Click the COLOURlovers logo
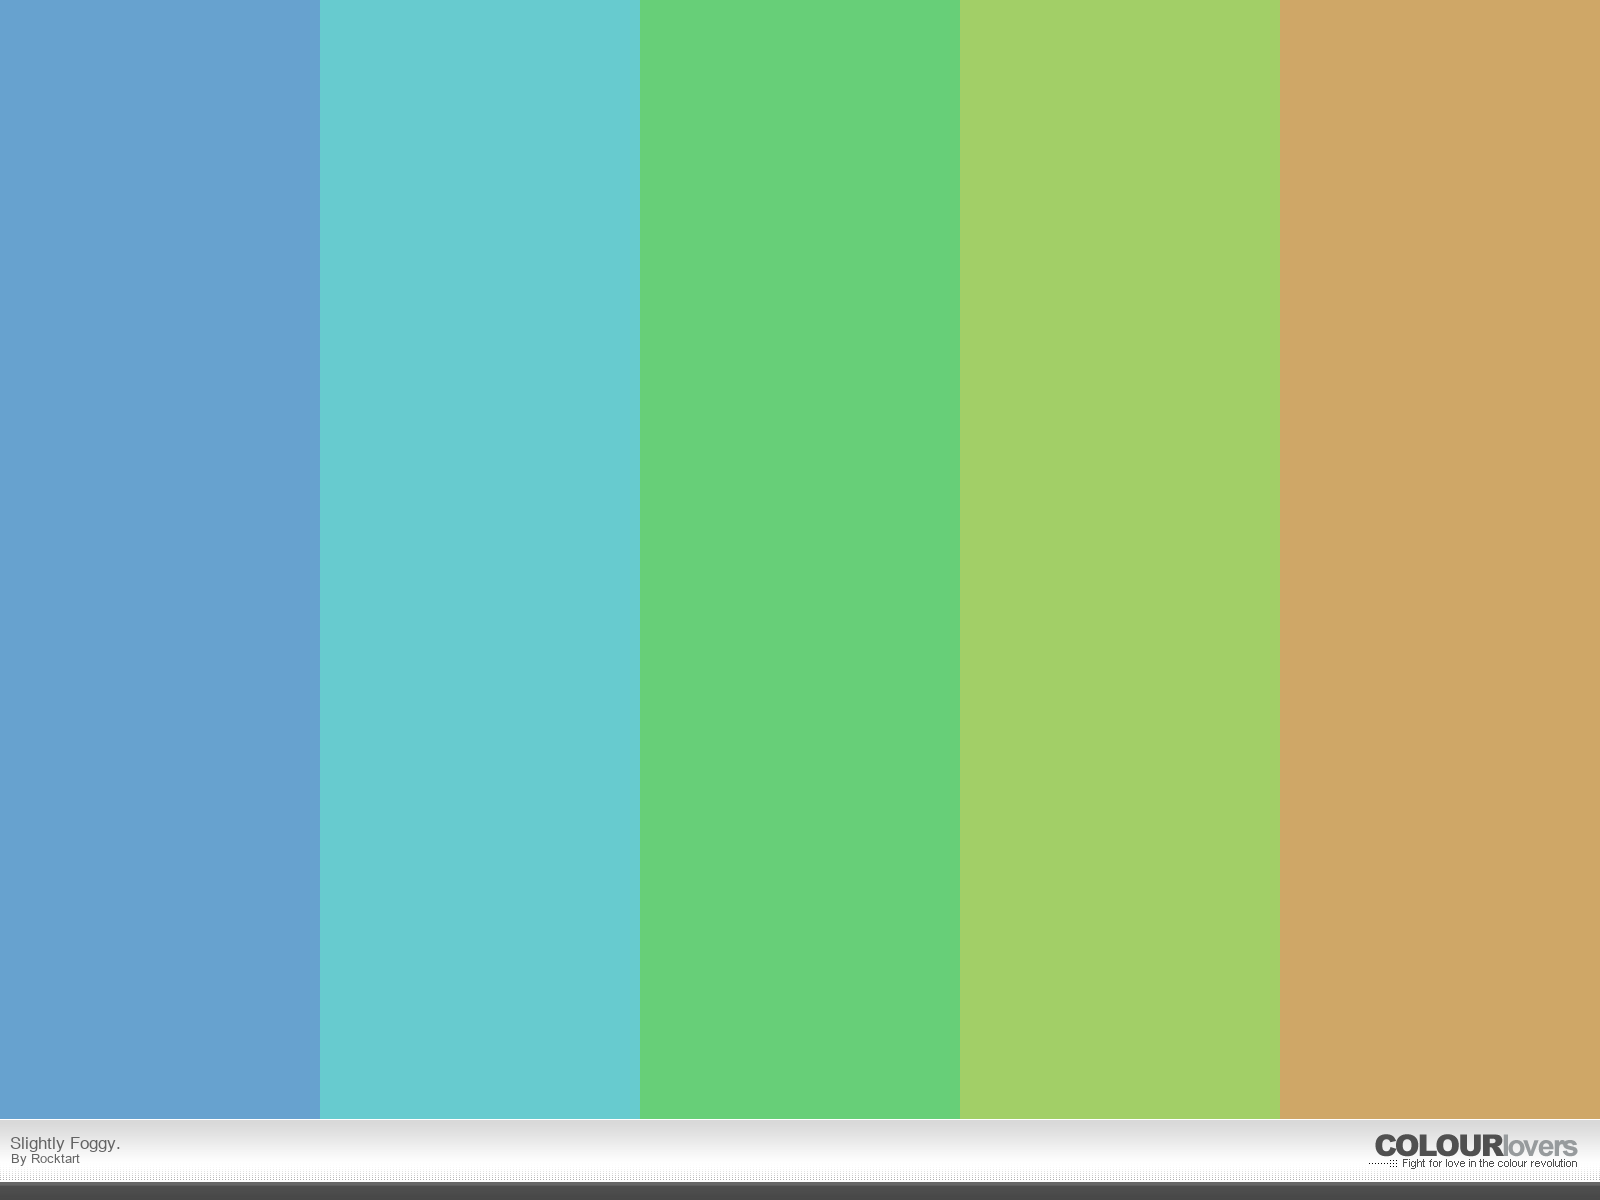Screen dimensions: 1600x1200 click(x=1476, y=1146)
